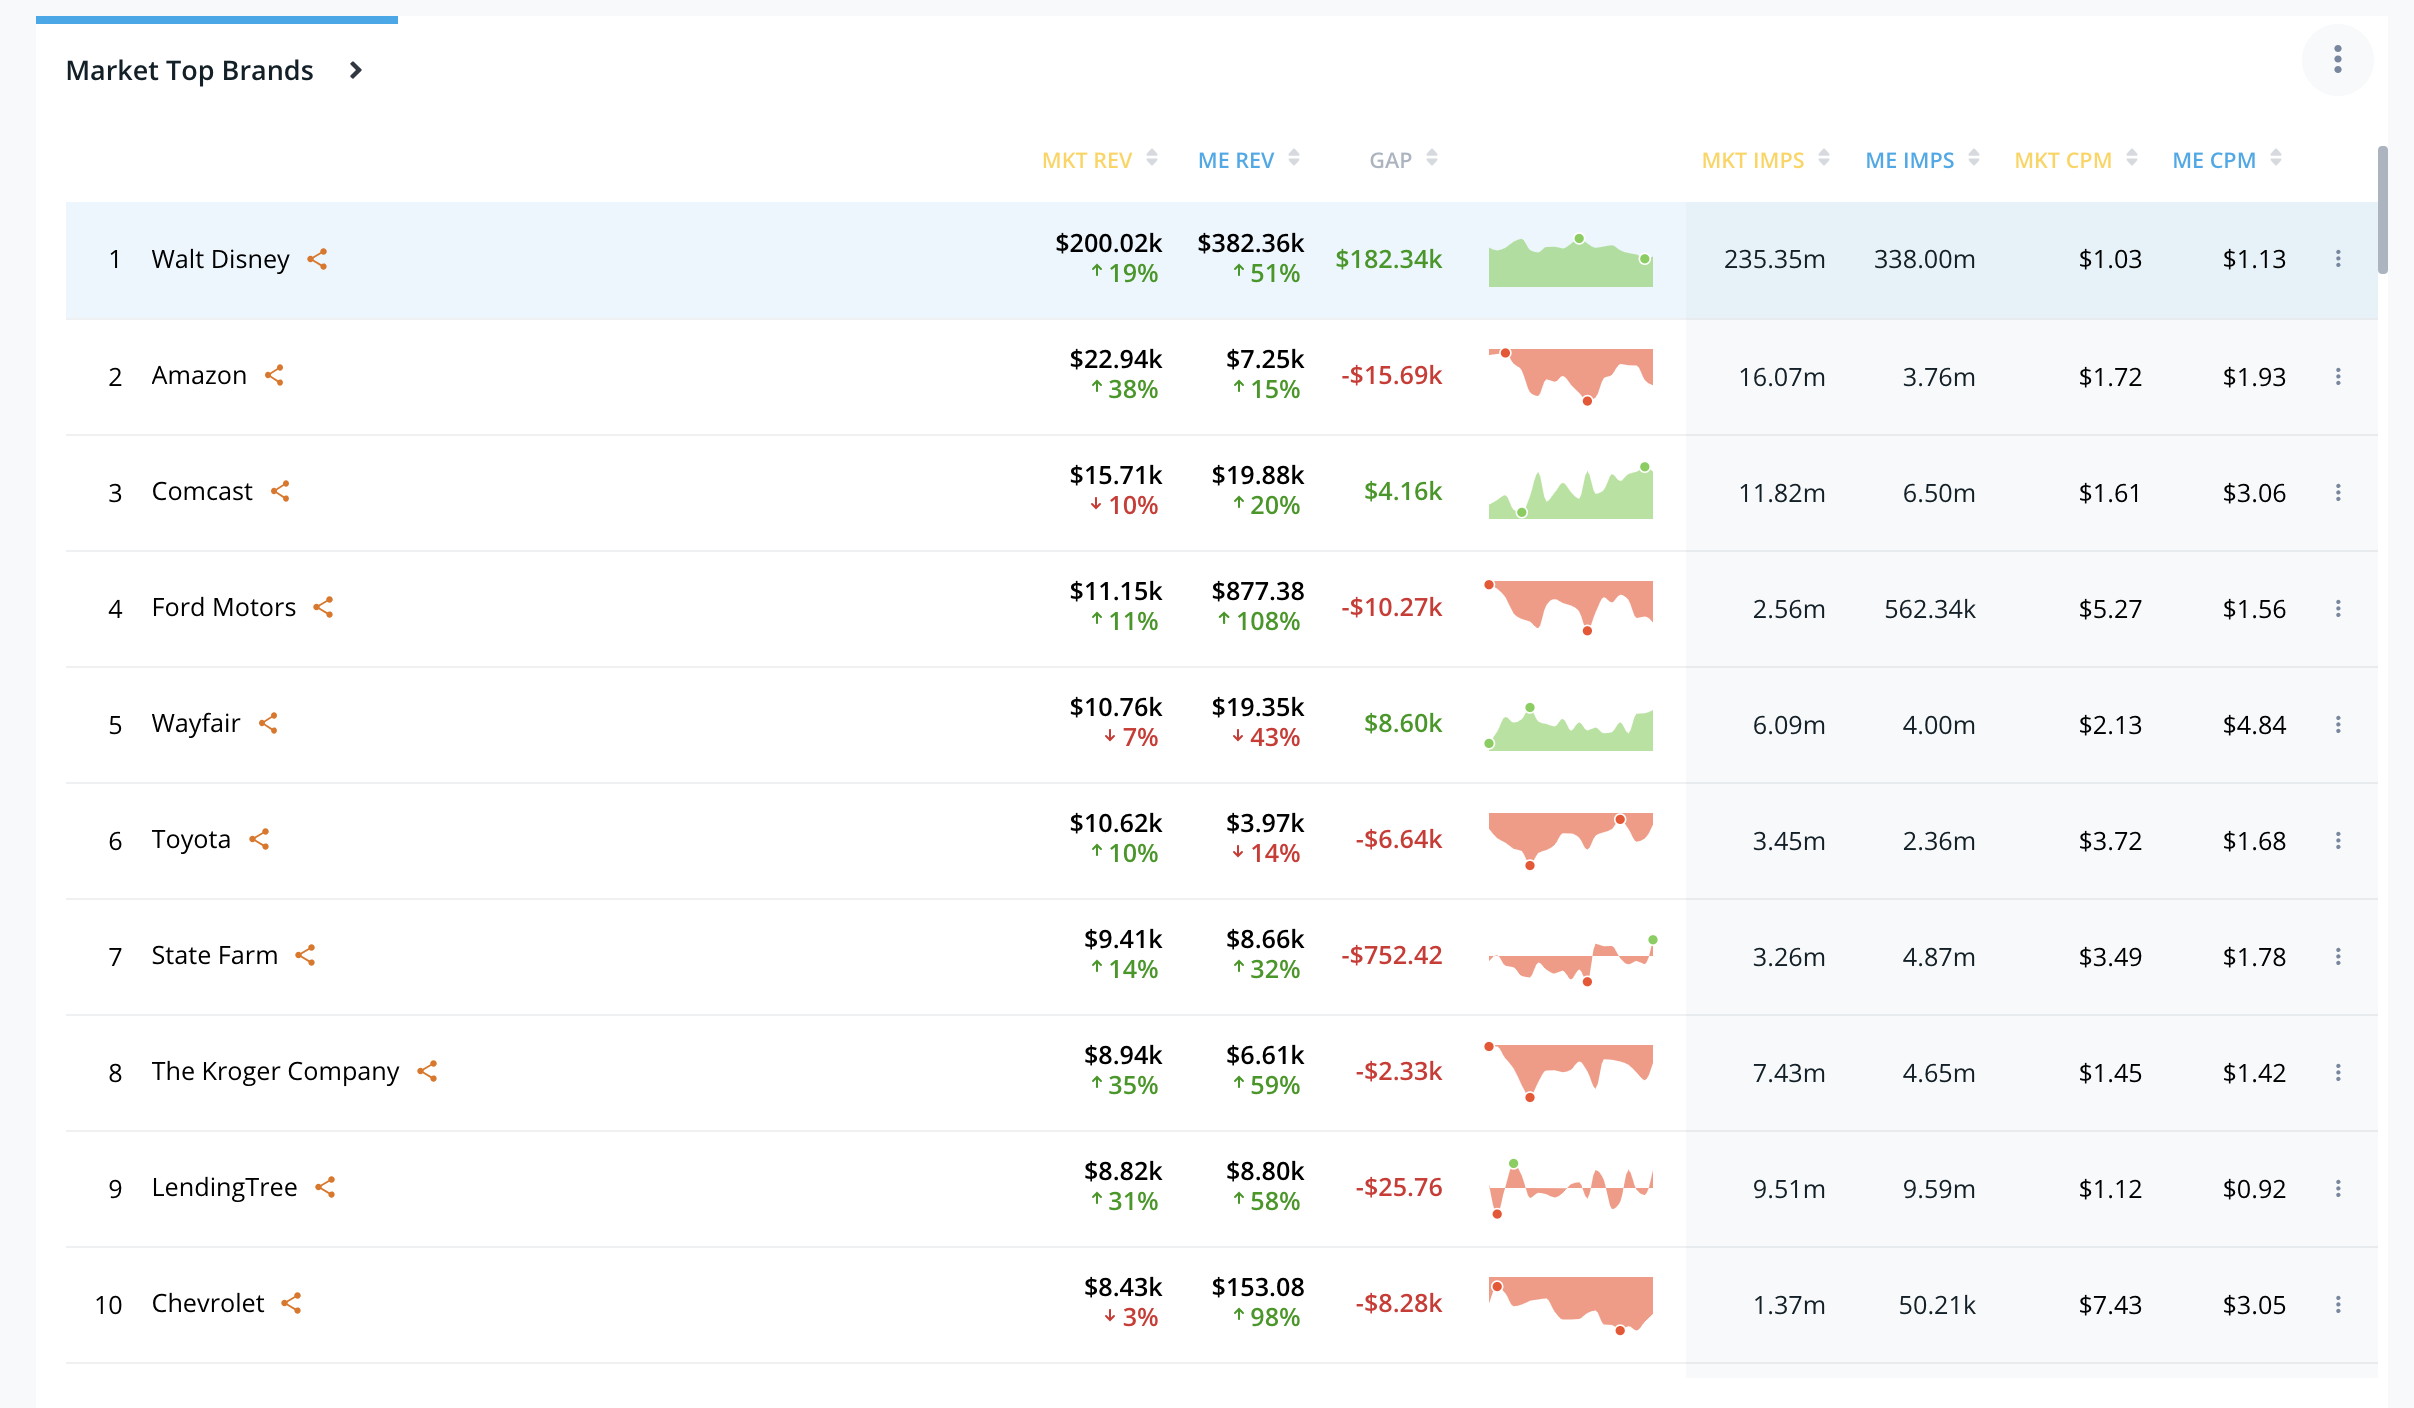The height and width of the screenshot is (1408, 2414).
Task: Open row menu for Amazon
Action: (x=2338, y=376)
